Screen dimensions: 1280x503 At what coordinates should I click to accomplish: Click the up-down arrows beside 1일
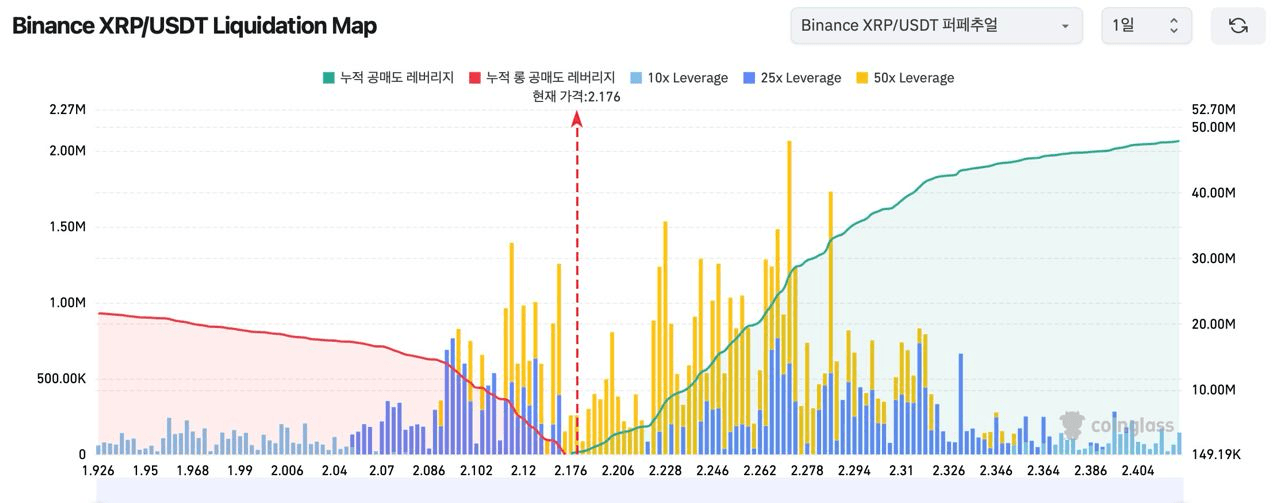click(x=1174, y=26)
